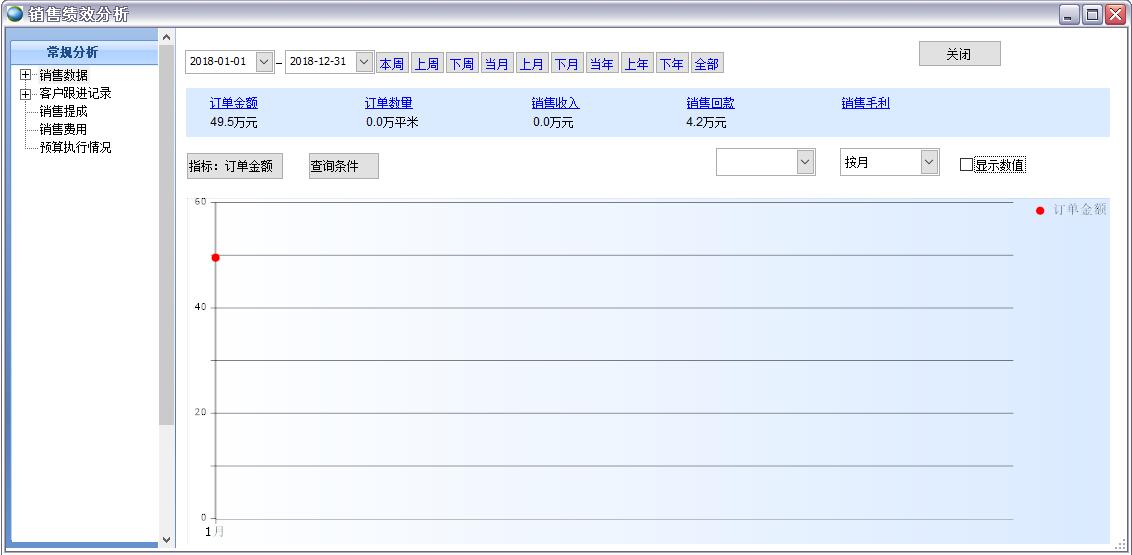Select the 上年 date range button
Viewport: 1132px width, 555px height.
coord(636,64)
